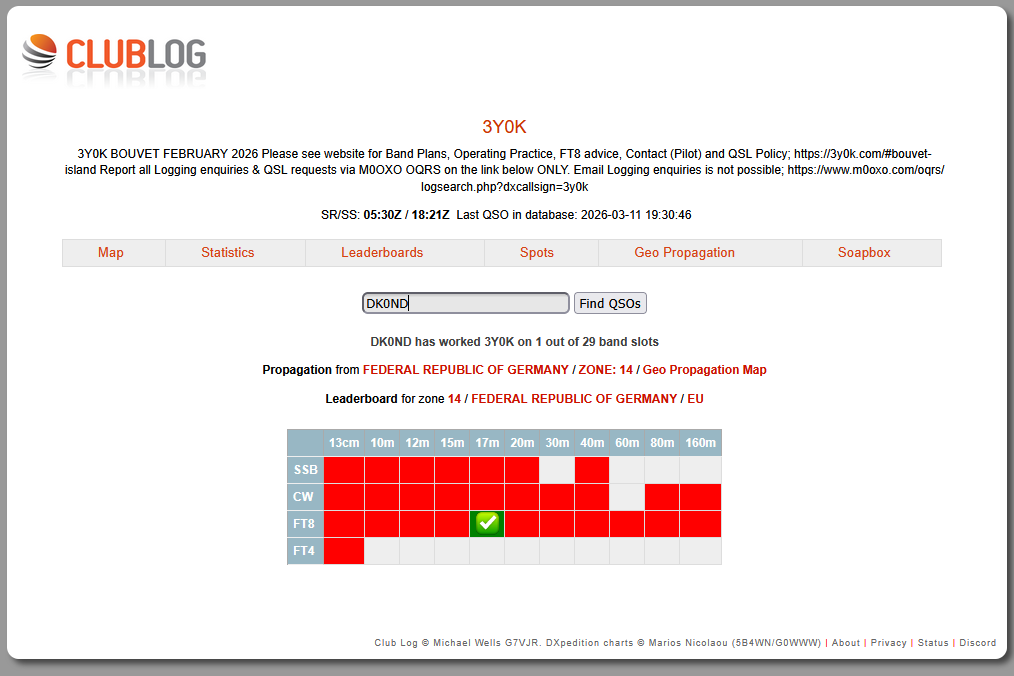Open the Map tab

pos(111,253)
